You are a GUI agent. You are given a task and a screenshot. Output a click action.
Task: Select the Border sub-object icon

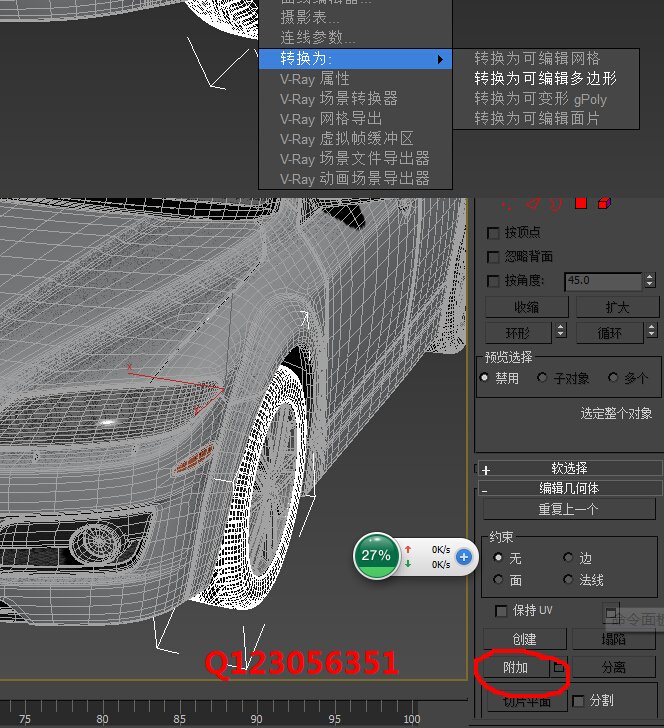click(x=556, y=203)
